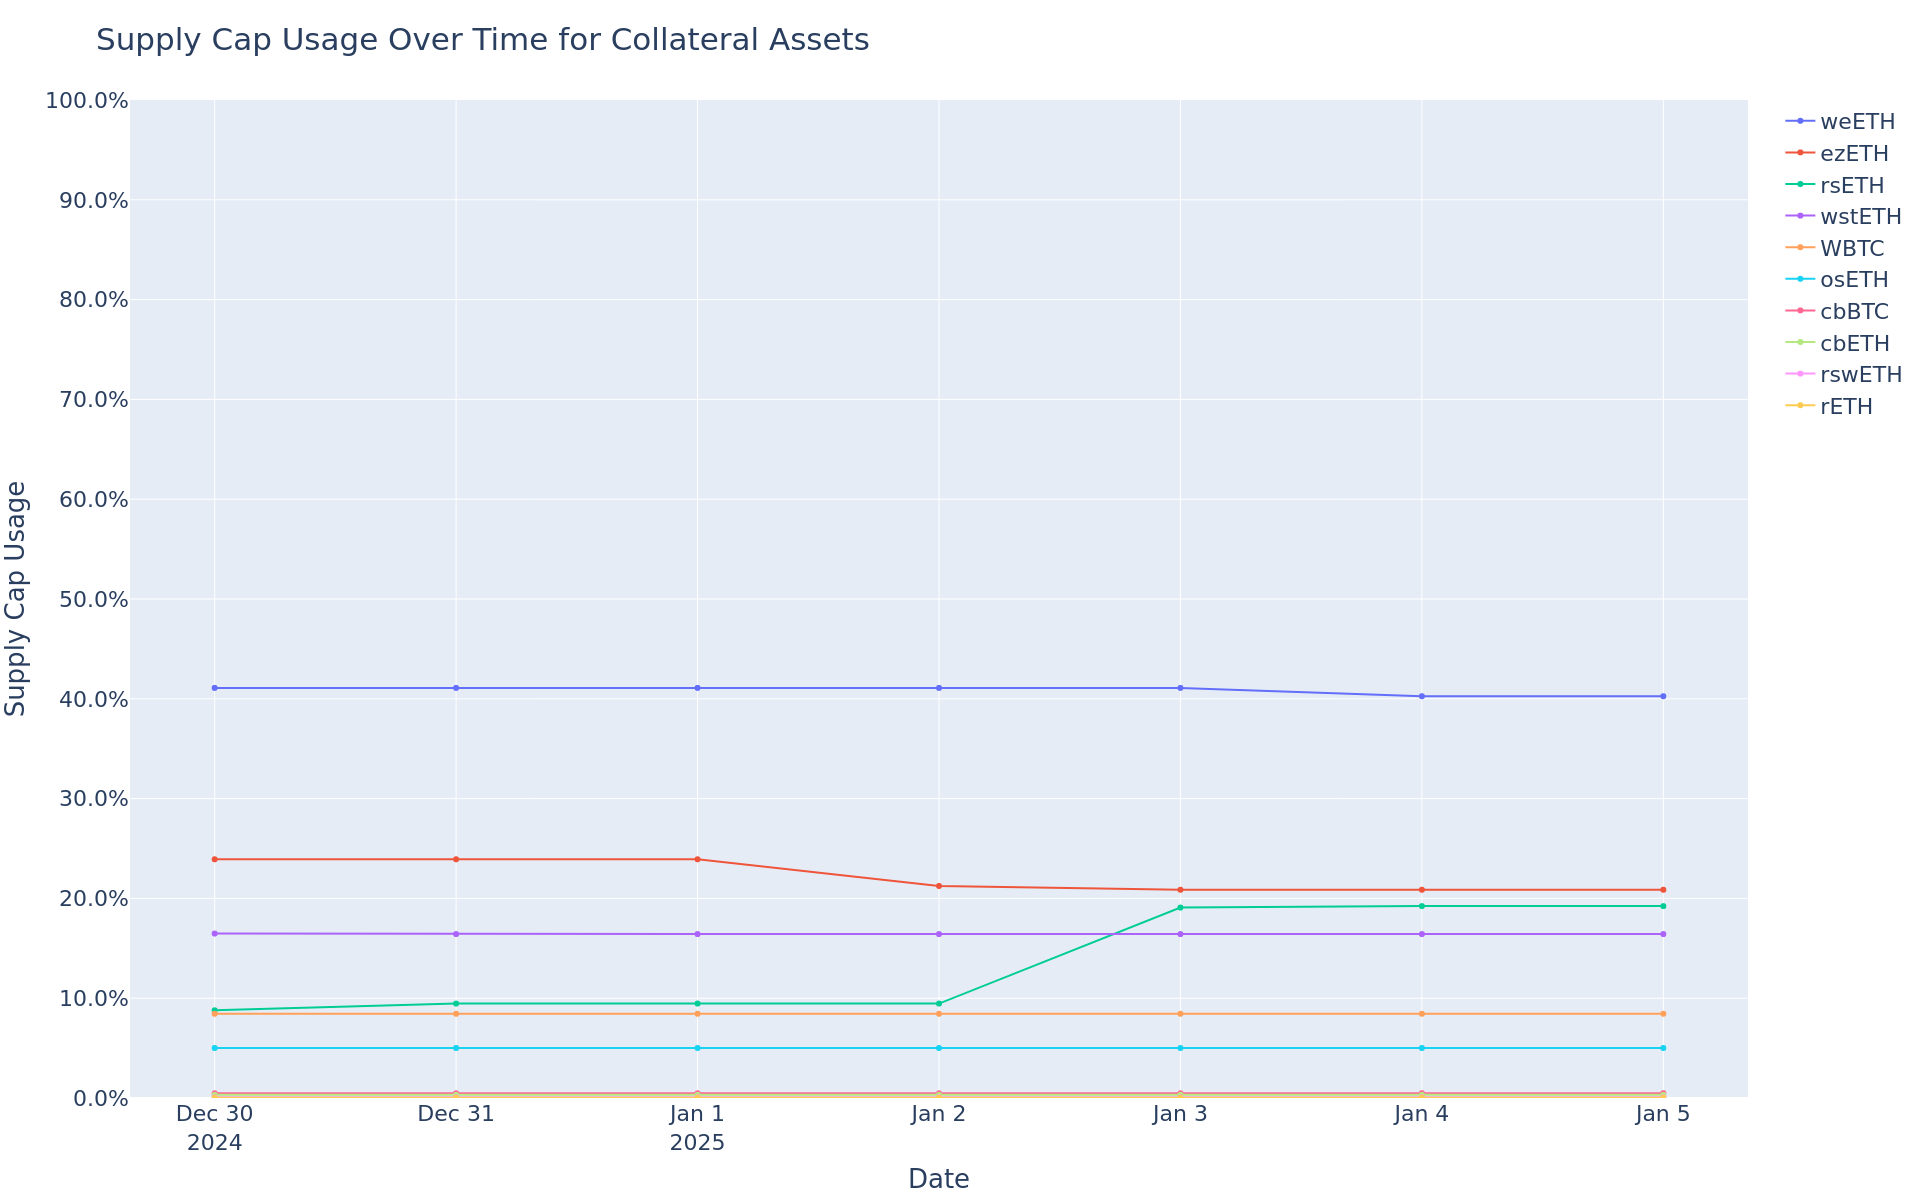Image resolution: width=1920 pixels, height=1200 pixels.
Task: Select the wstETH point at Dec 31
Action: [x=456, y=934]
